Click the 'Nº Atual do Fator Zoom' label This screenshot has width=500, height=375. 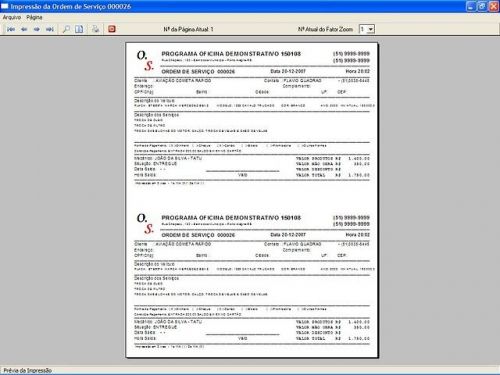325,29
